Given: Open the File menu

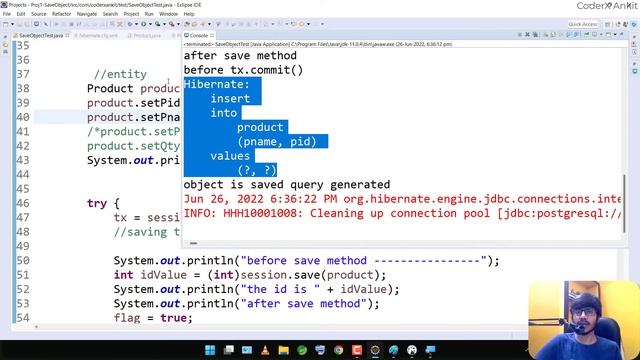Looking at the screenshot, I should [x=7, y=14].
